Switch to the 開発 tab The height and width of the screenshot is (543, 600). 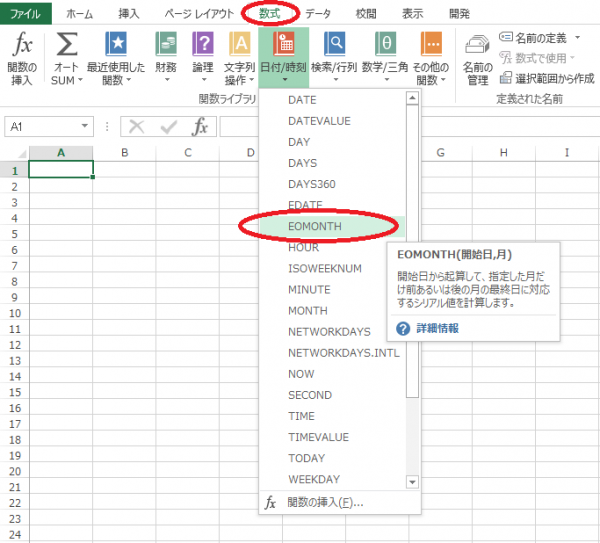459,14
